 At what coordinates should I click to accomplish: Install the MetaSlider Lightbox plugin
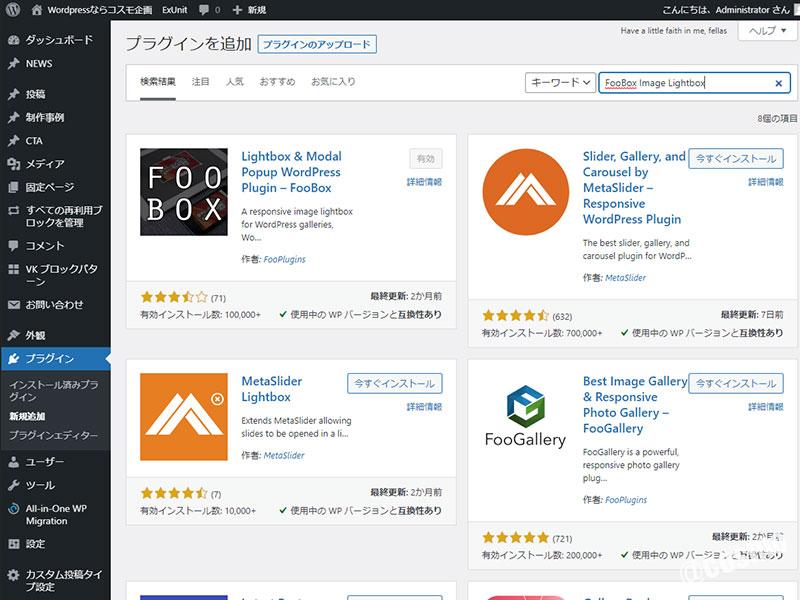tap(394, 383)
